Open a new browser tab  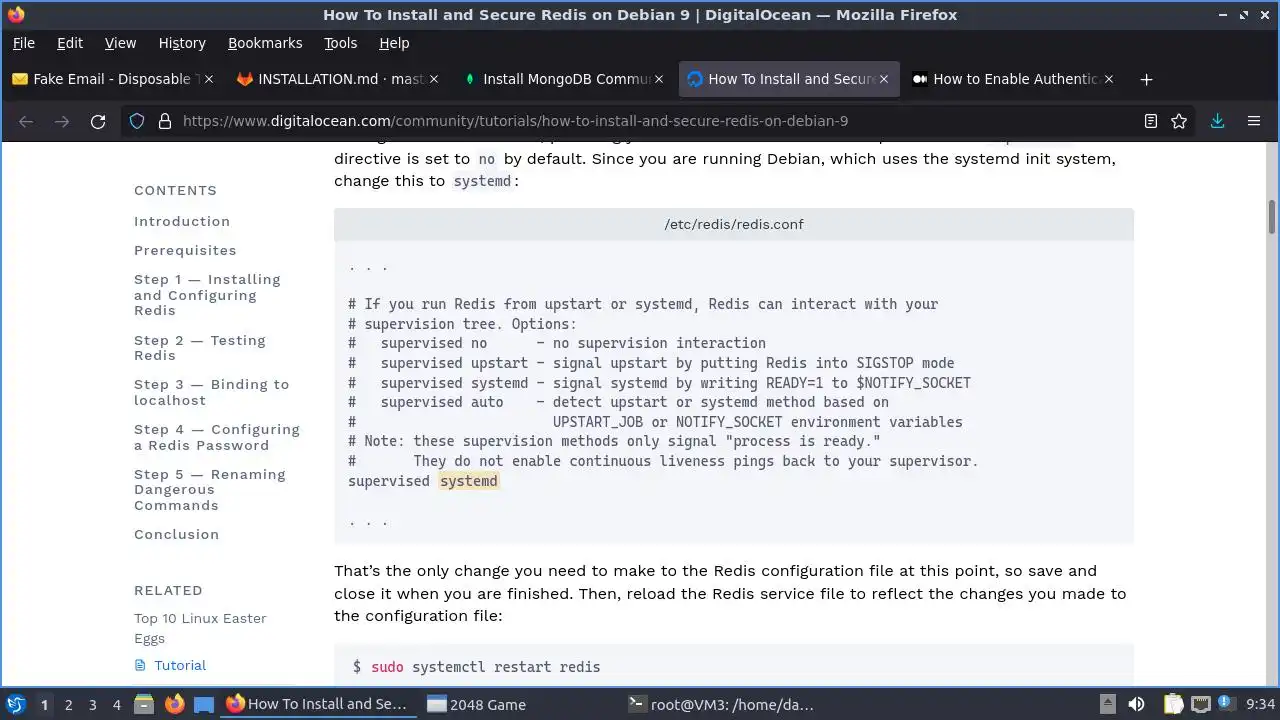coord(1146,79)
